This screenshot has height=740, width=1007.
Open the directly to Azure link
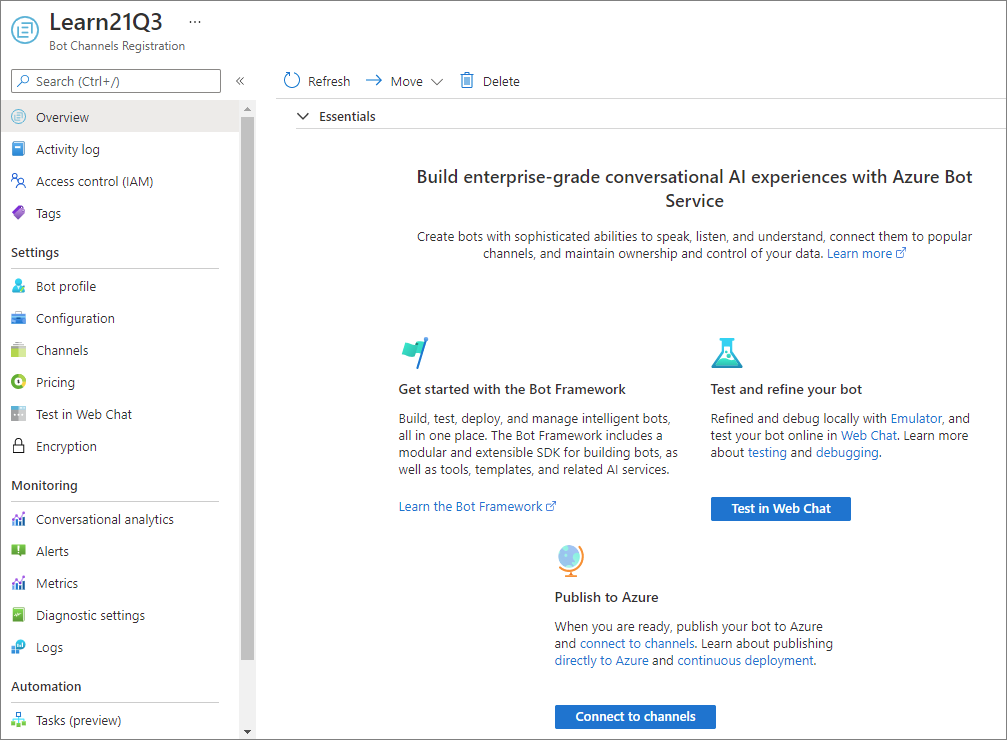point(602,660)
